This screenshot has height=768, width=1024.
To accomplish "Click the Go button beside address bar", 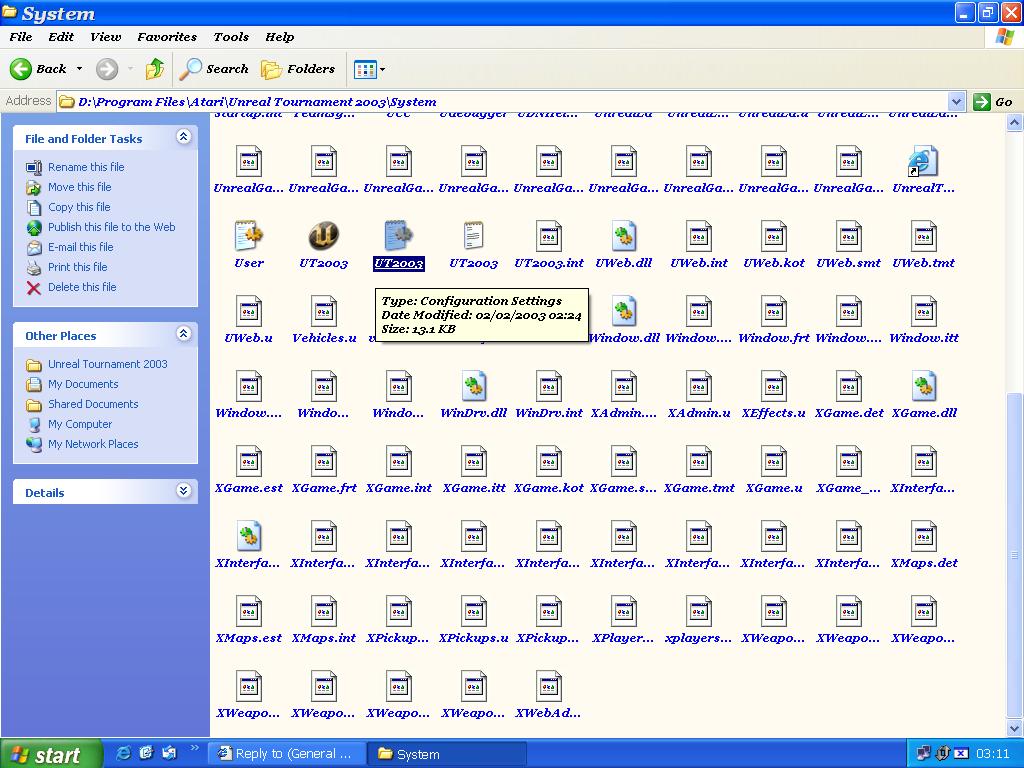I will pos(993,102).
